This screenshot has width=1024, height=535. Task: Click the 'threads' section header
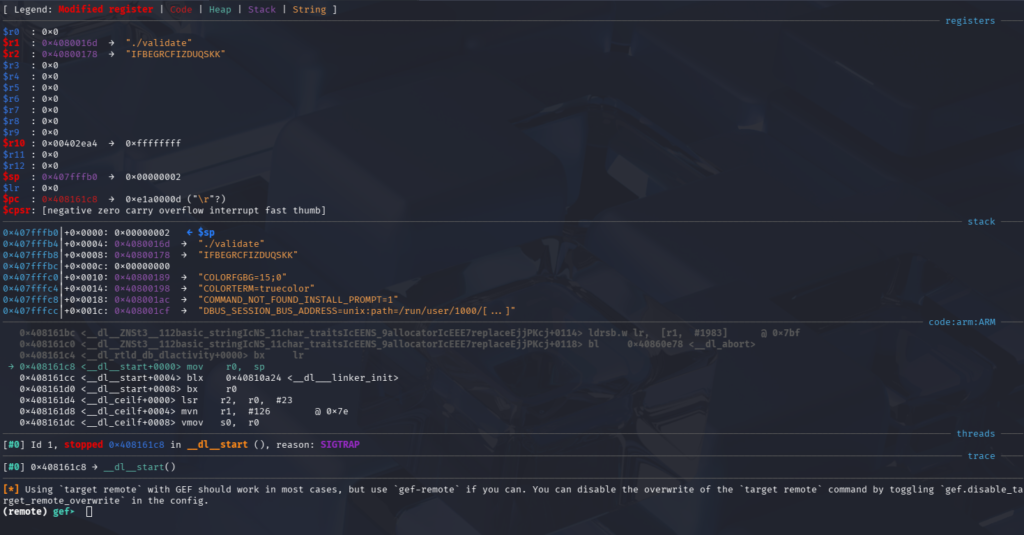click(x=976, y=434)
